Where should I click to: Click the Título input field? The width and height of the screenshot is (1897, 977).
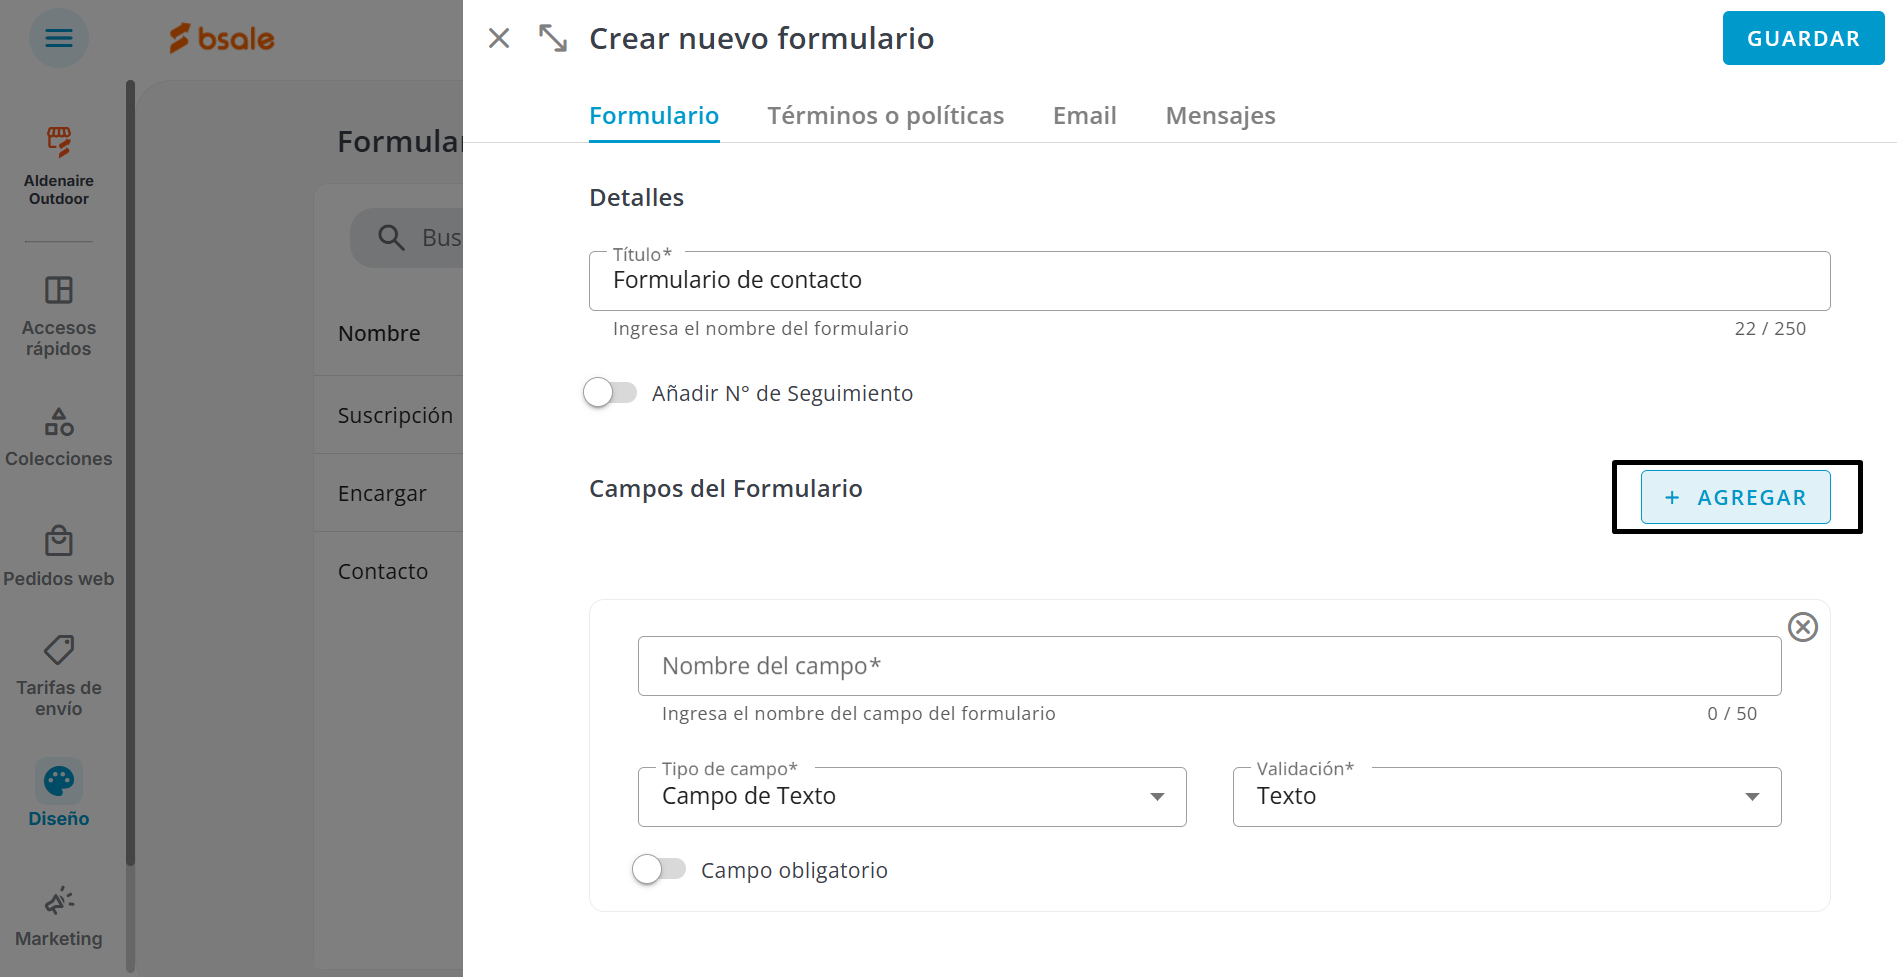pyautogui.click(x=1210, y=281)
